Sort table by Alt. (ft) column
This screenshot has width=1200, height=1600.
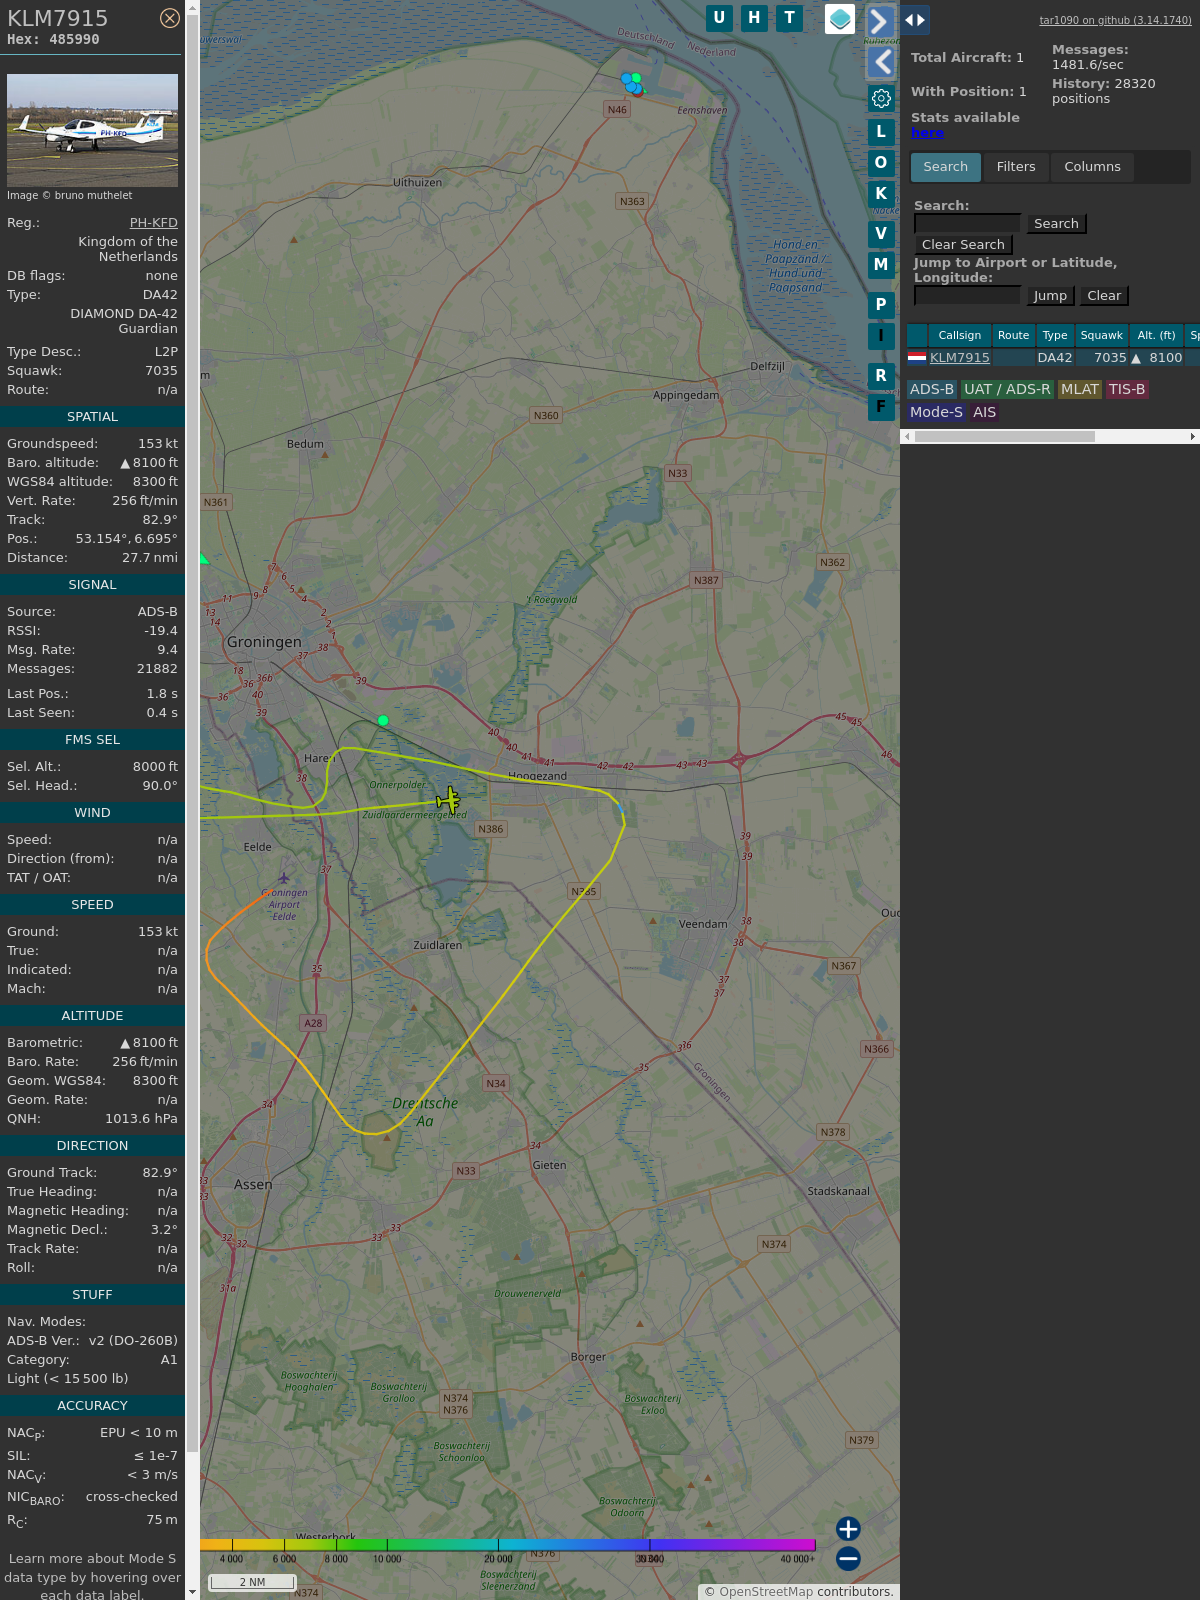point(1156,336)
